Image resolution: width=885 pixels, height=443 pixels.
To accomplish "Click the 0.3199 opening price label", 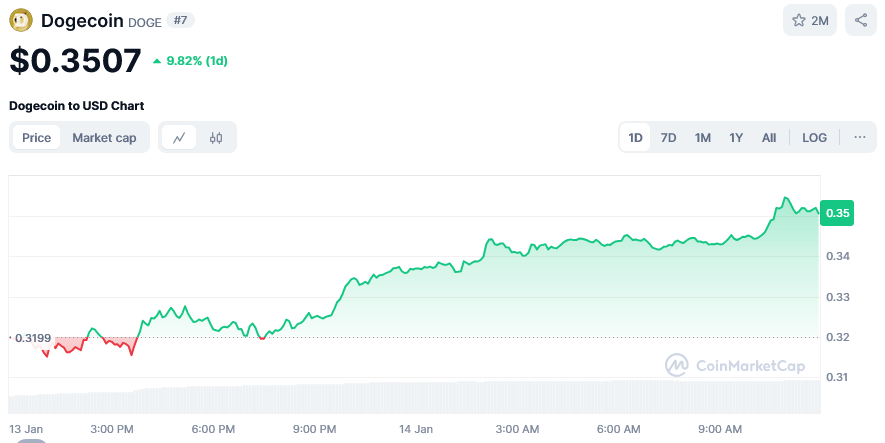I will pos(33,338).
